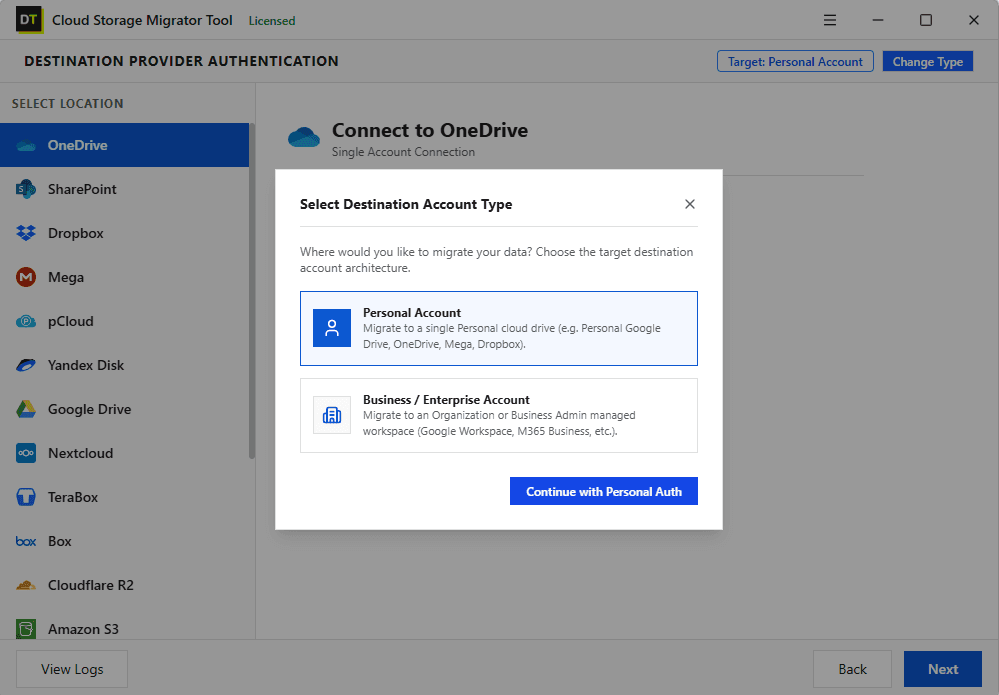Viewport: 999px width, 695px height.
Task: Select OneDrive location label
Action: click(78, 145)
